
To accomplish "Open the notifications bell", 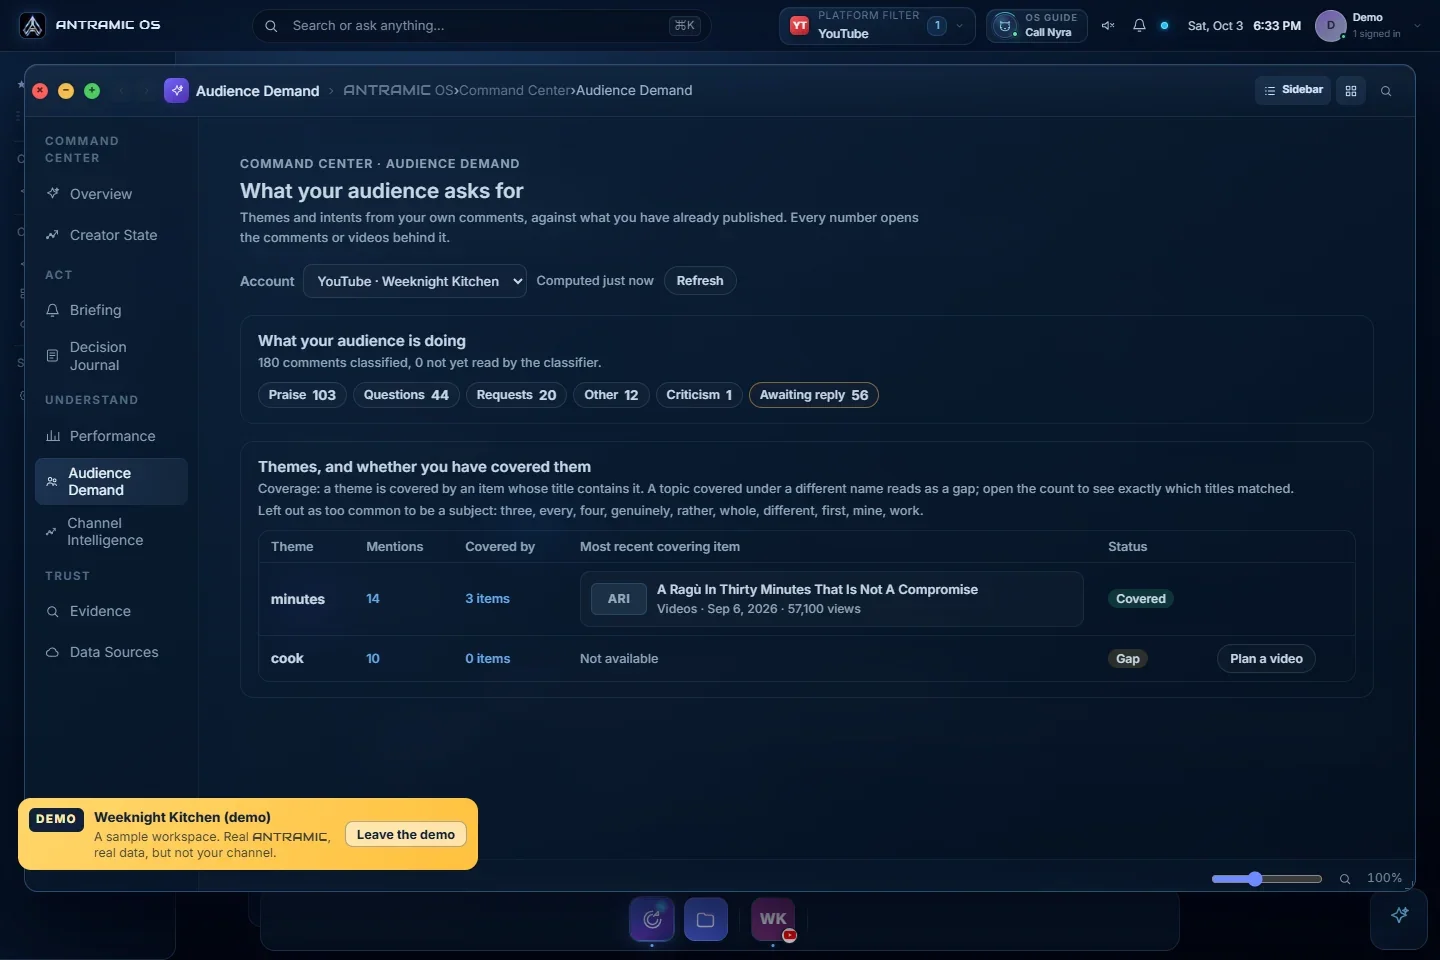I will 1139,26.
